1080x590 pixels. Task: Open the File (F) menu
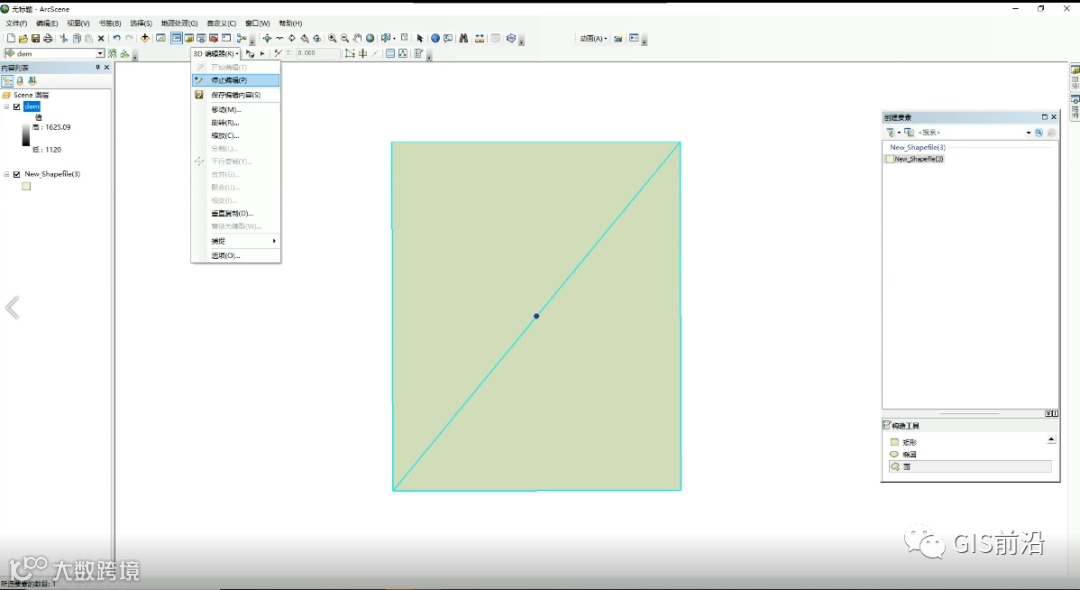coord(17,23)
